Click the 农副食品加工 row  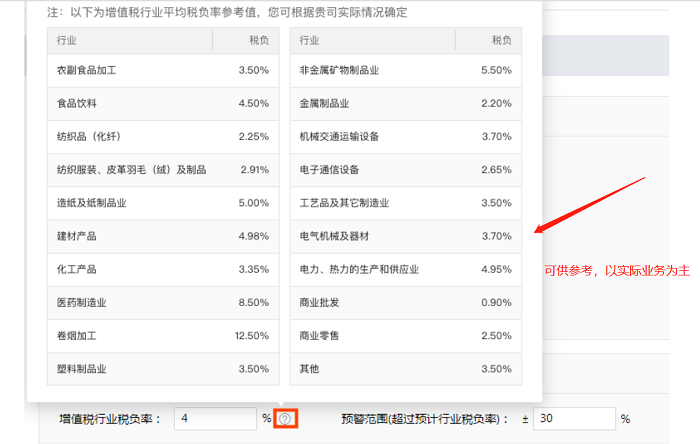click(x=162, y=70)
